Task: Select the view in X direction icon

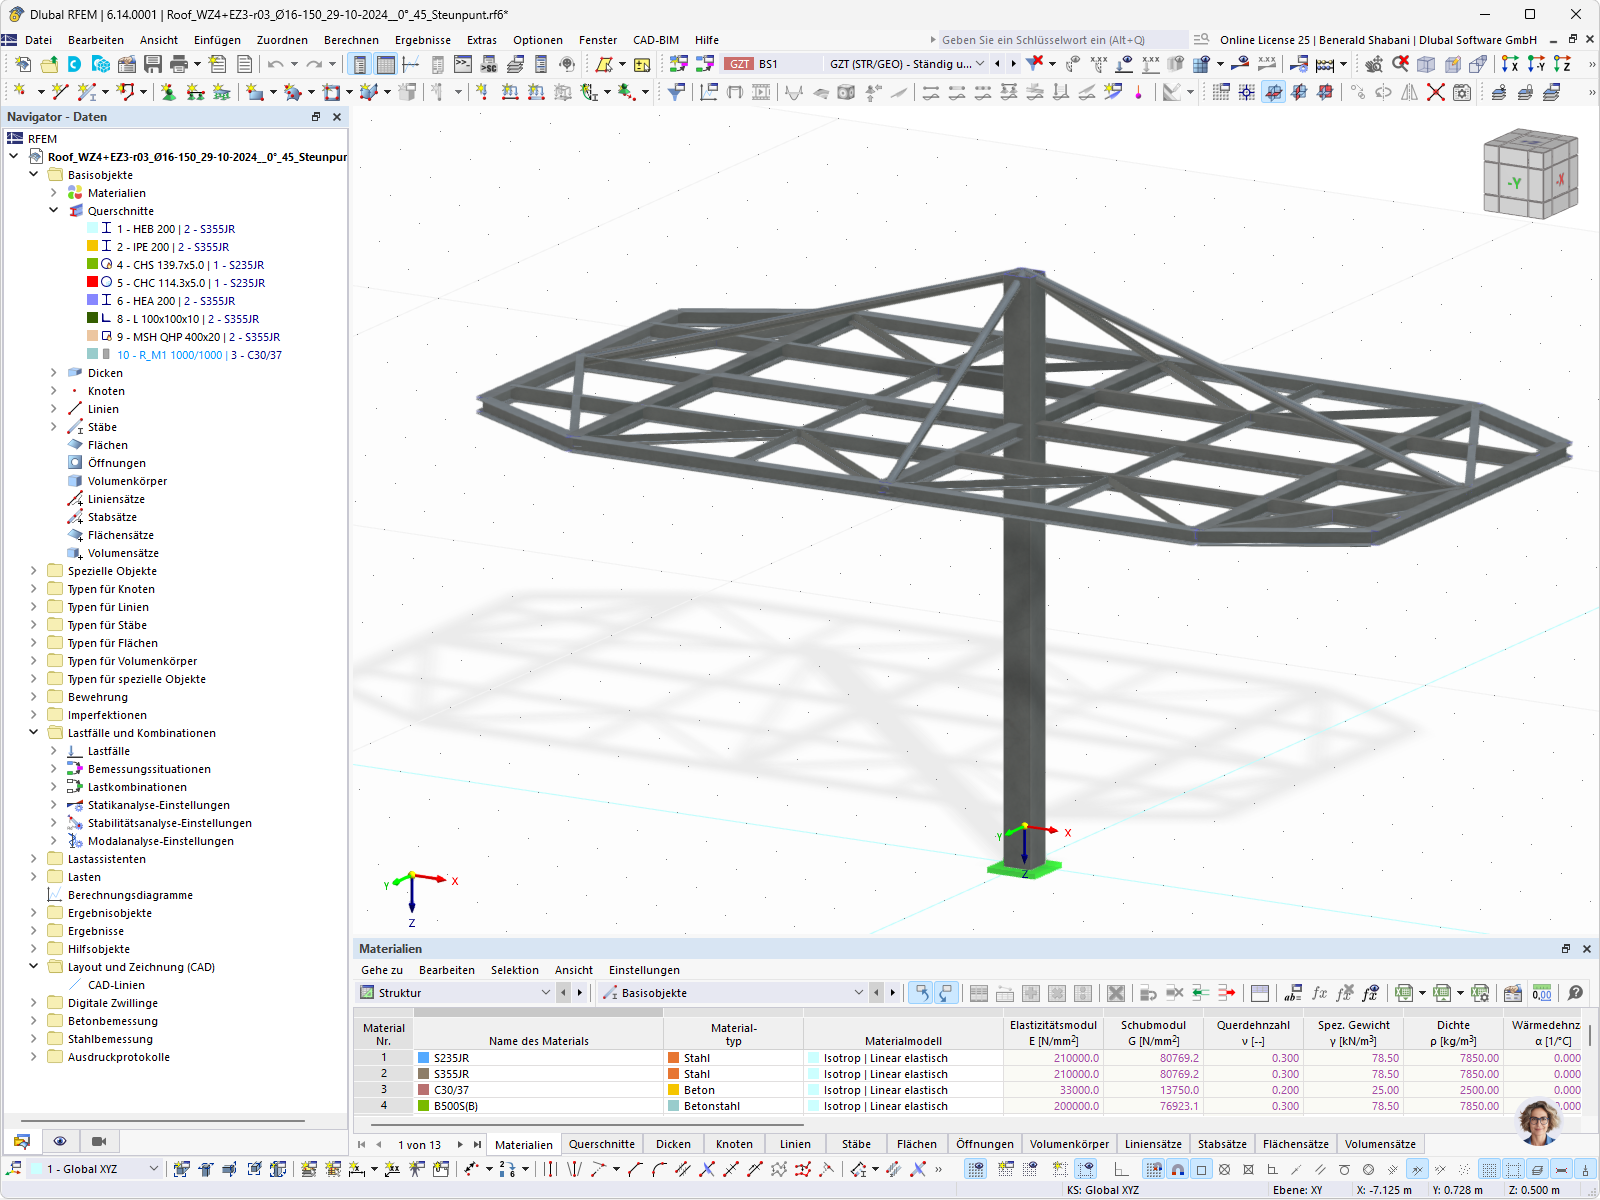Action: 1508,64
